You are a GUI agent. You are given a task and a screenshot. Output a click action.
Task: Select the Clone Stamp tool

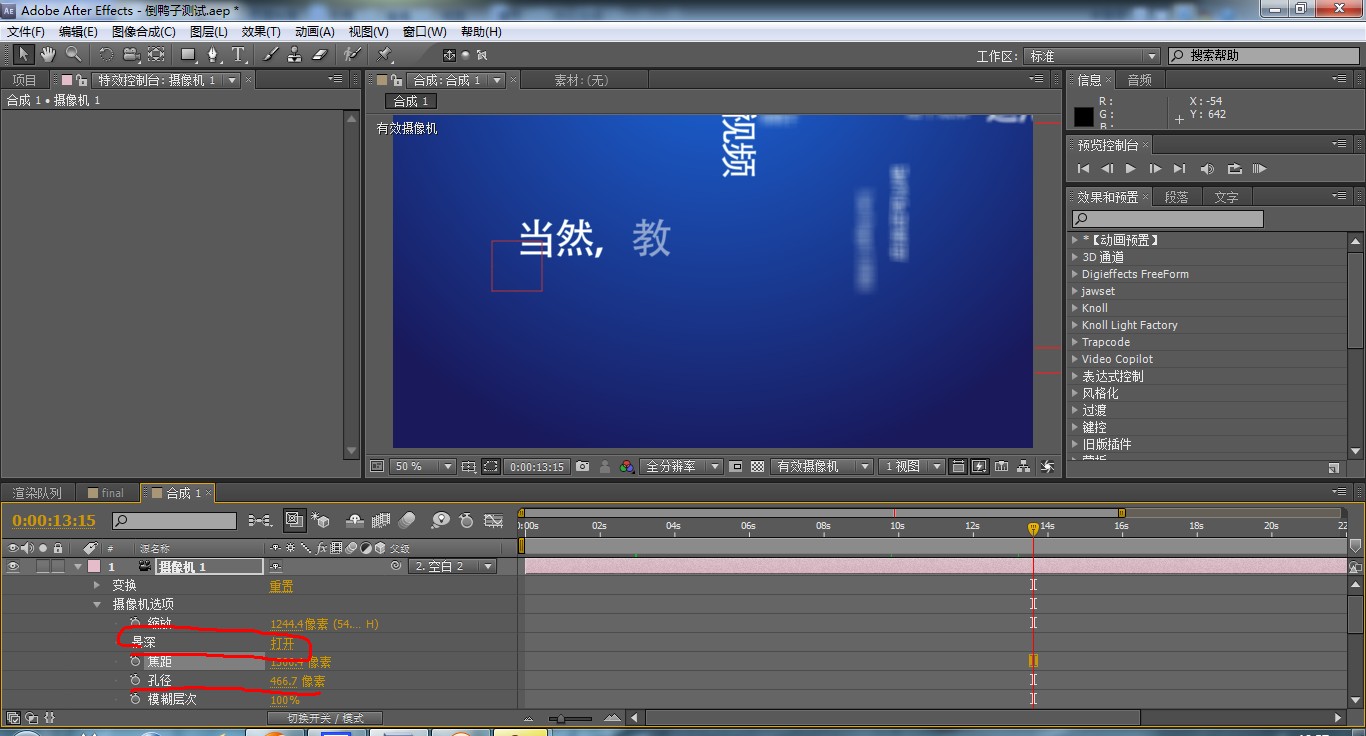[295, 54]
